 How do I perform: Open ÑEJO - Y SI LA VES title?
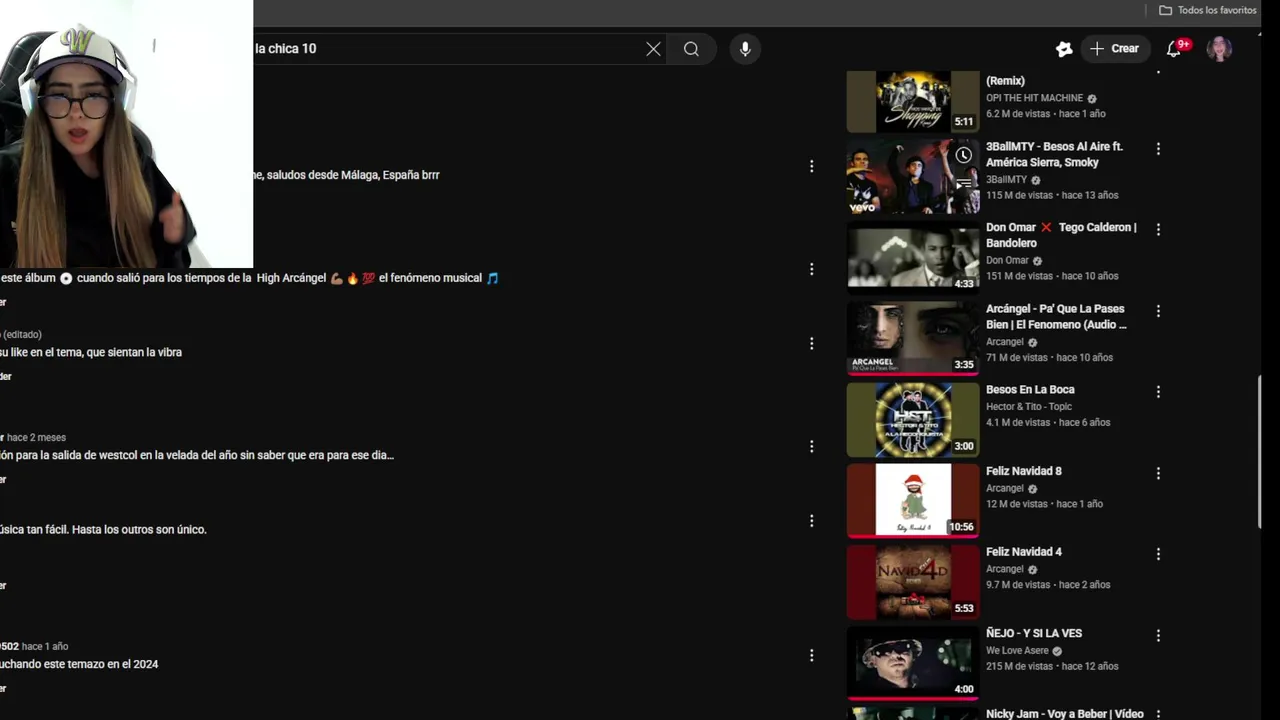click(1034, 633)
